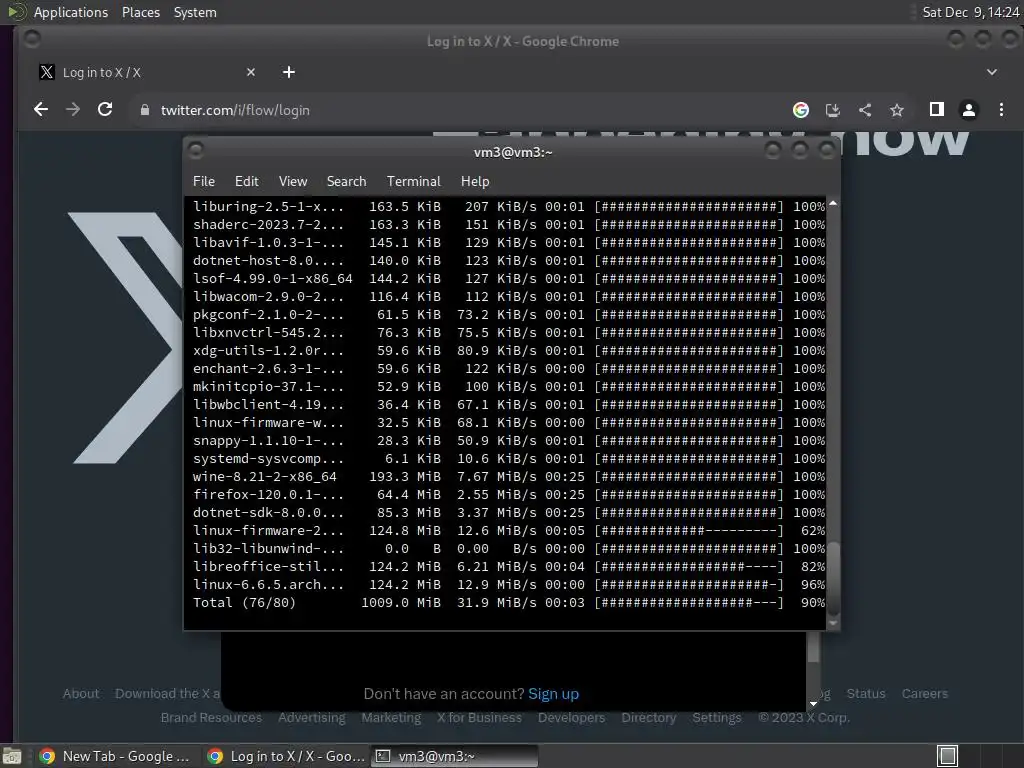Click the firefox-120.0.1 download line
The width and height of the screenshot is (1024, 768).
pos(509,494)
